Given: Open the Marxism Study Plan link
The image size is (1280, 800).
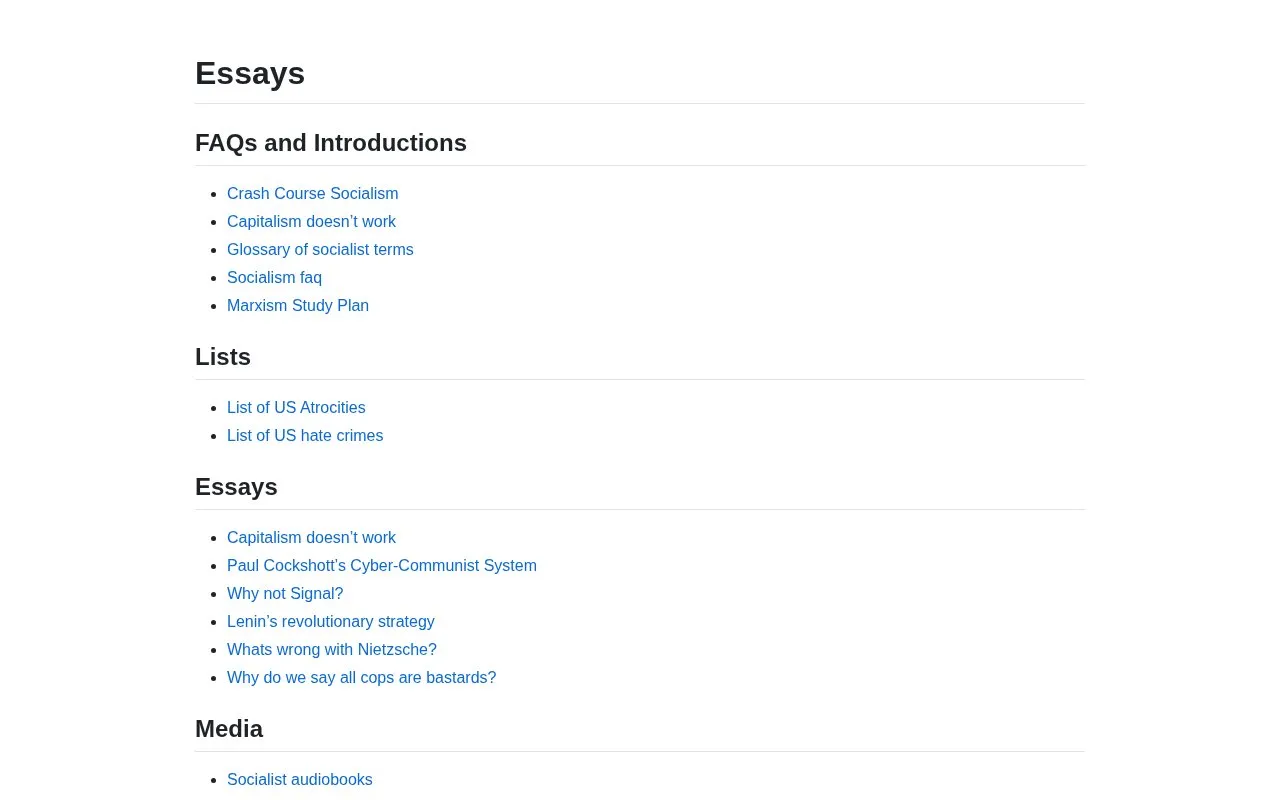Looking at the screenshot, I should tap(298, 306).
